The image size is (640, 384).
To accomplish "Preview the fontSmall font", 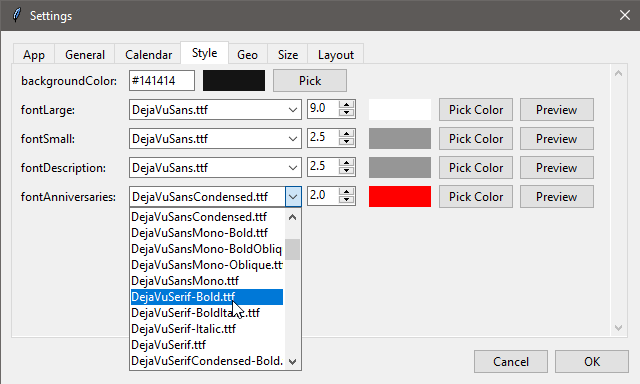I will coord(557,138).
